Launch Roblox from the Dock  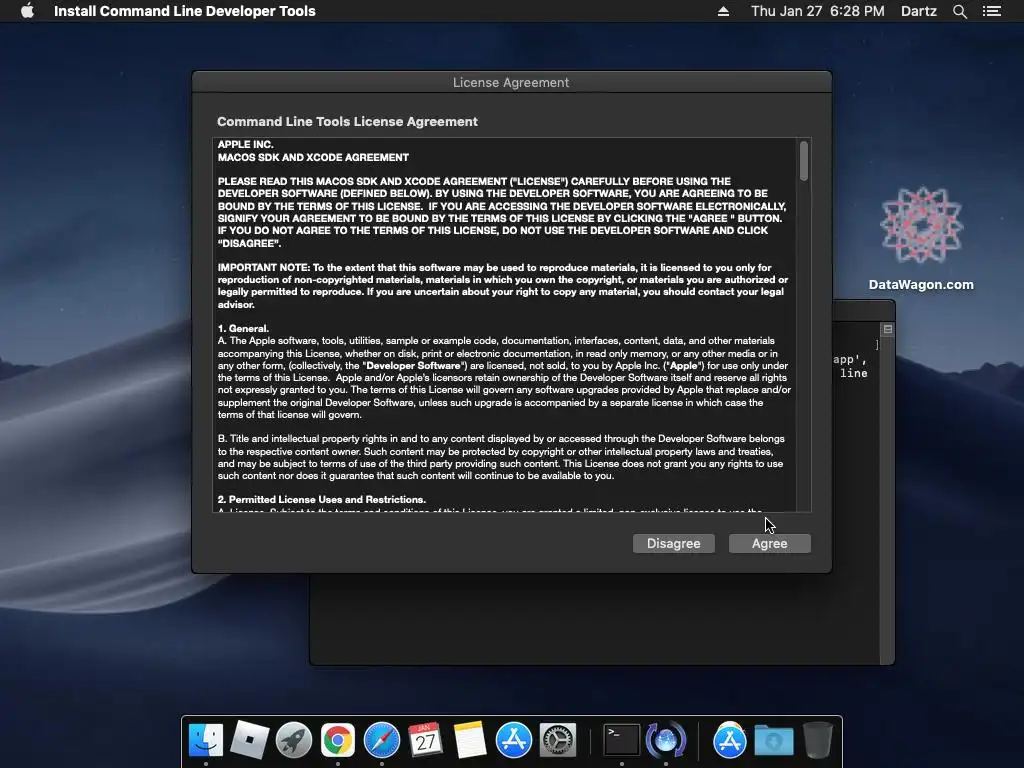pos(250,740)
